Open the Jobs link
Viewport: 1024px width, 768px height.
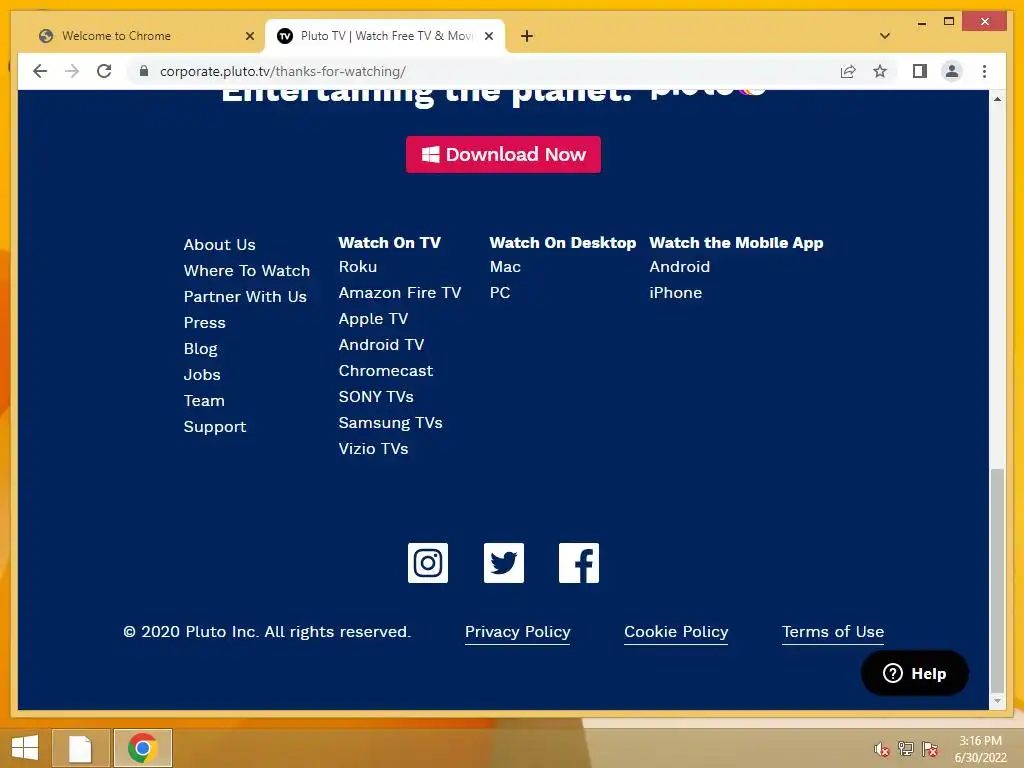point(202,375)
